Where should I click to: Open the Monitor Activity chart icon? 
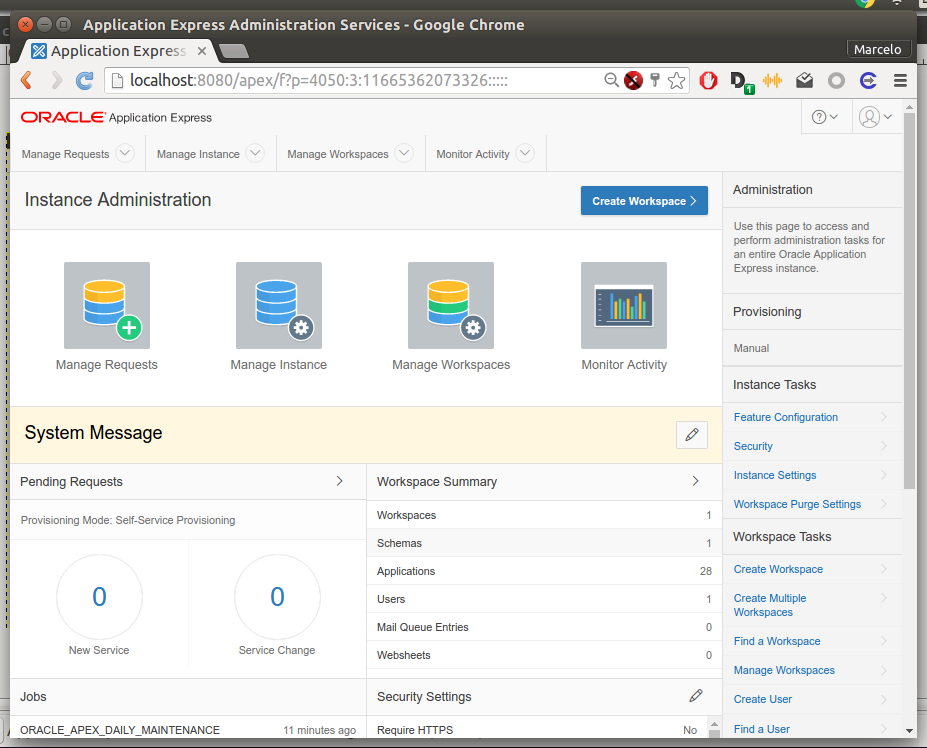tap(624, 305)
